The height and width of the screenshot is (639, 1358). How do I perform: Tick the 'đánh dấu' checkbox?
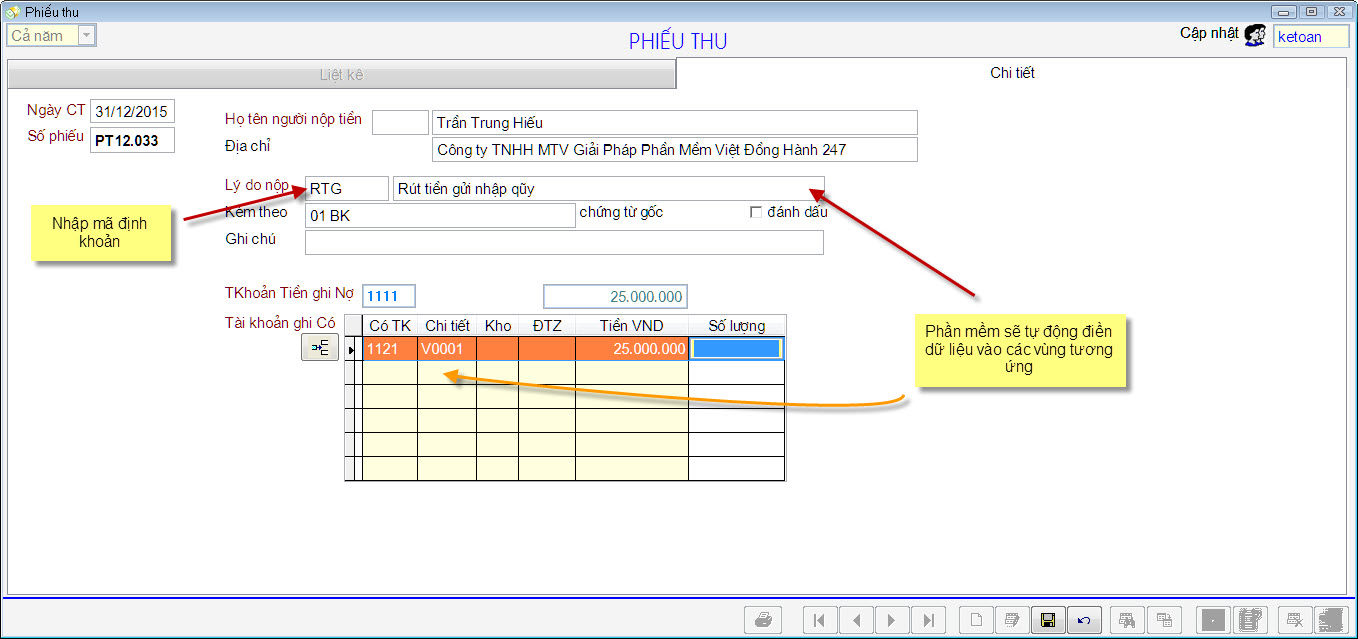tap(756, 212)
